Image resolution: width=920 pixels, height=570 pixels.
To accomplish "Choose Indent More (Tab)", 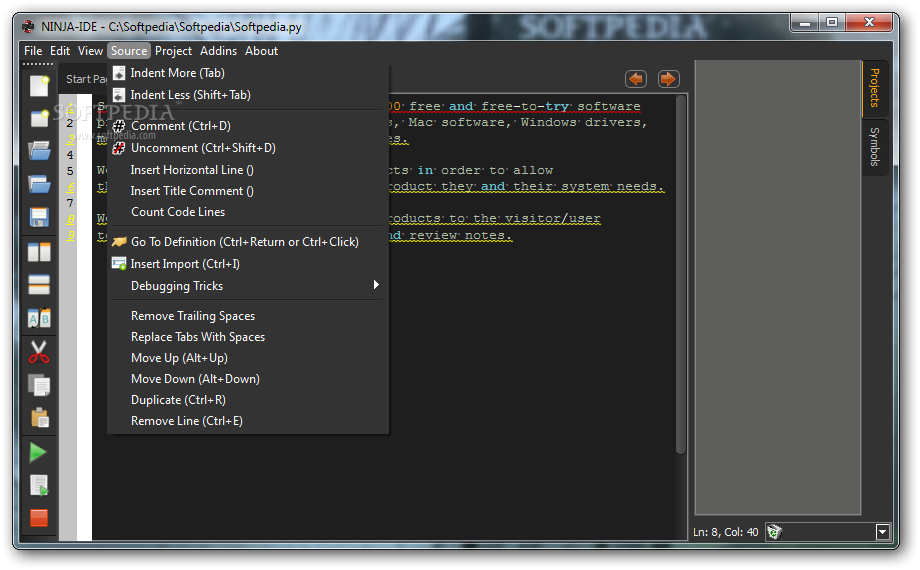I will click(x=248, y=73).
